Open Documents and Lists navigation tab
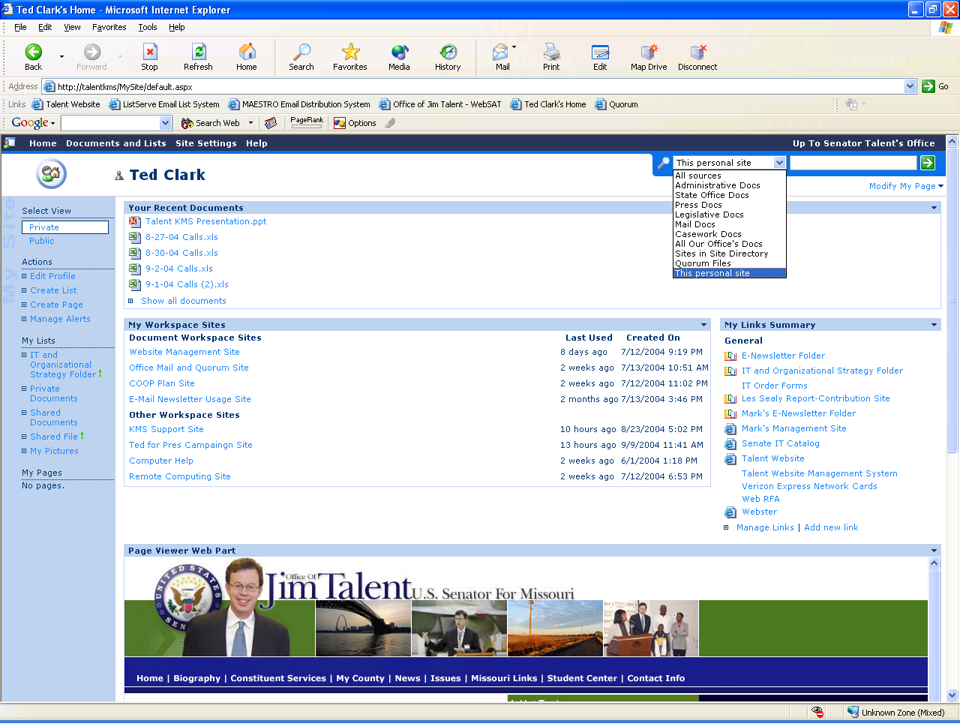960x724 pixels. [x=116, y=143]
